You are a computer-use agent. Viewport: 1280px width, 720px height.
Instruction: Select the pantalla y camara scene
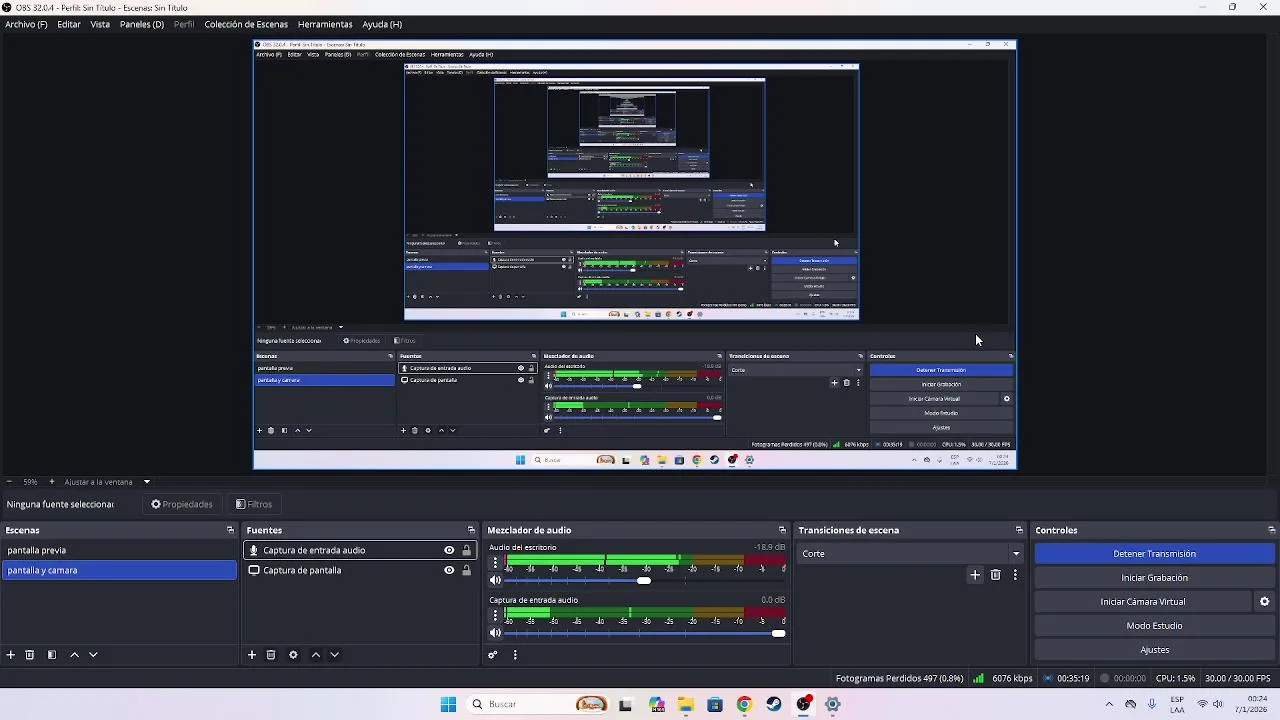(119, 570)
